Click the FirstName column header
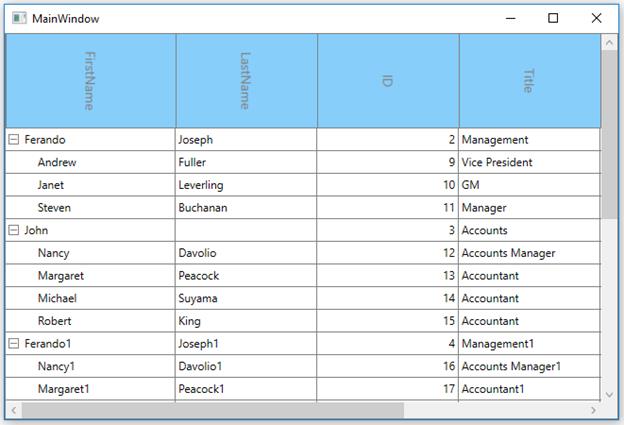The height and width of the screenshot is (425, 624). tap(91, 81)
